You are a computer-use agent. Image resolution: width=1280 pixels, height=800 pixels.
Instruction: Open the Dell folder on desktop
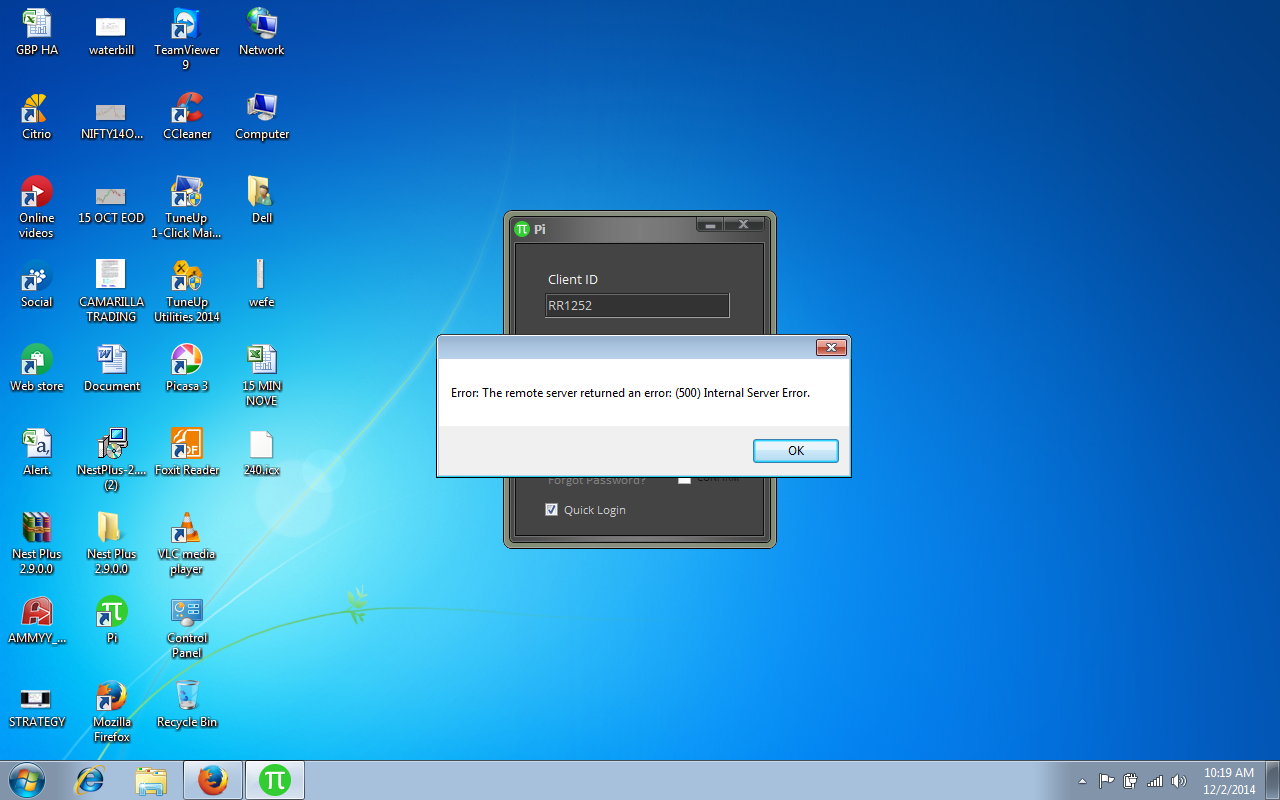pyautogui.click(x=262, y=201)
